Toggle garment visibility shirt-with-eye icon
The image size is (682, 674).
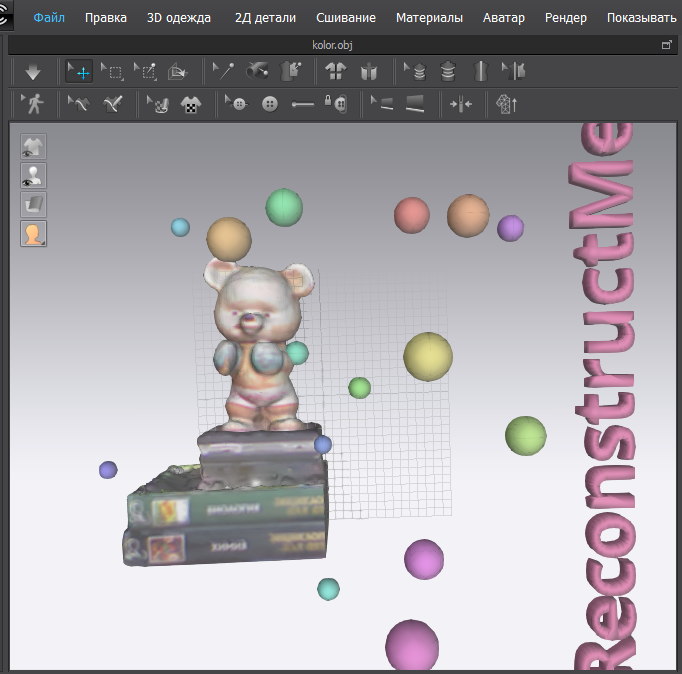34,148
